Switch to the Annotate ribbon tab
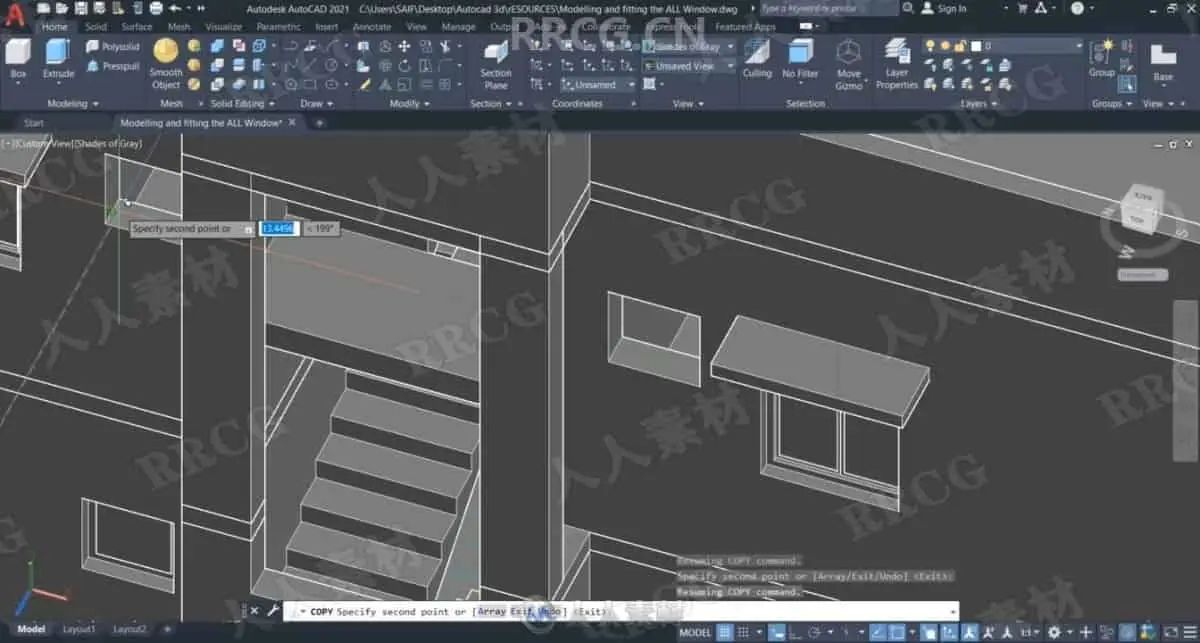1200x643 pixels. (x=372, y=27)
